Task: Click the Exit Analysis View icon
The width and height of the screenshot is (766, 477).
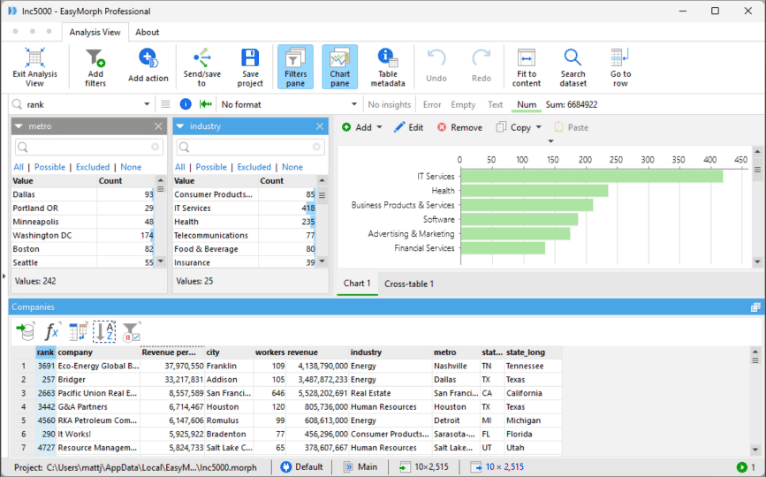Action: click(x=35, y=58)
